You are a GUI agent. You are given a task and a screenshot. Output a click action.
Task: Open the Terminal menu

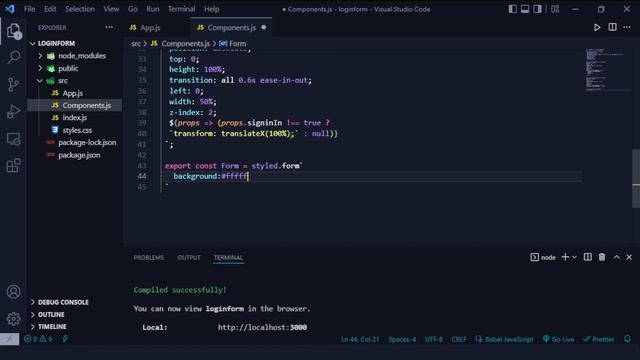pyautogui.click(x=181, y=9)
